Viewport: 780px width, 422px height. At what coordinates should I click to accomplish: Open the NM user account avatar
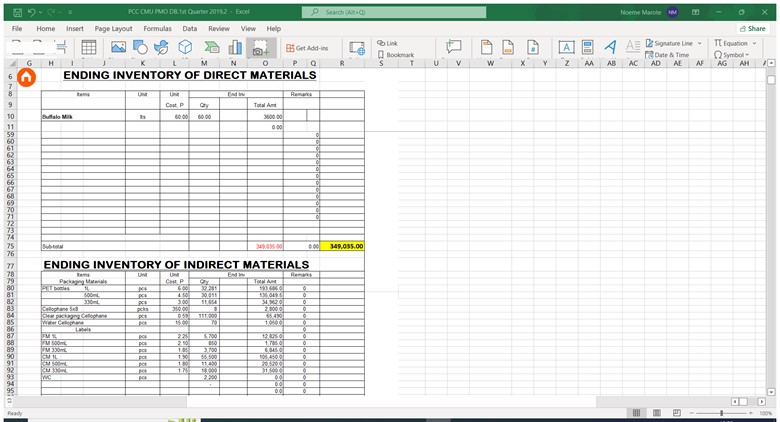pyautogui.click(x=673, y=12)
